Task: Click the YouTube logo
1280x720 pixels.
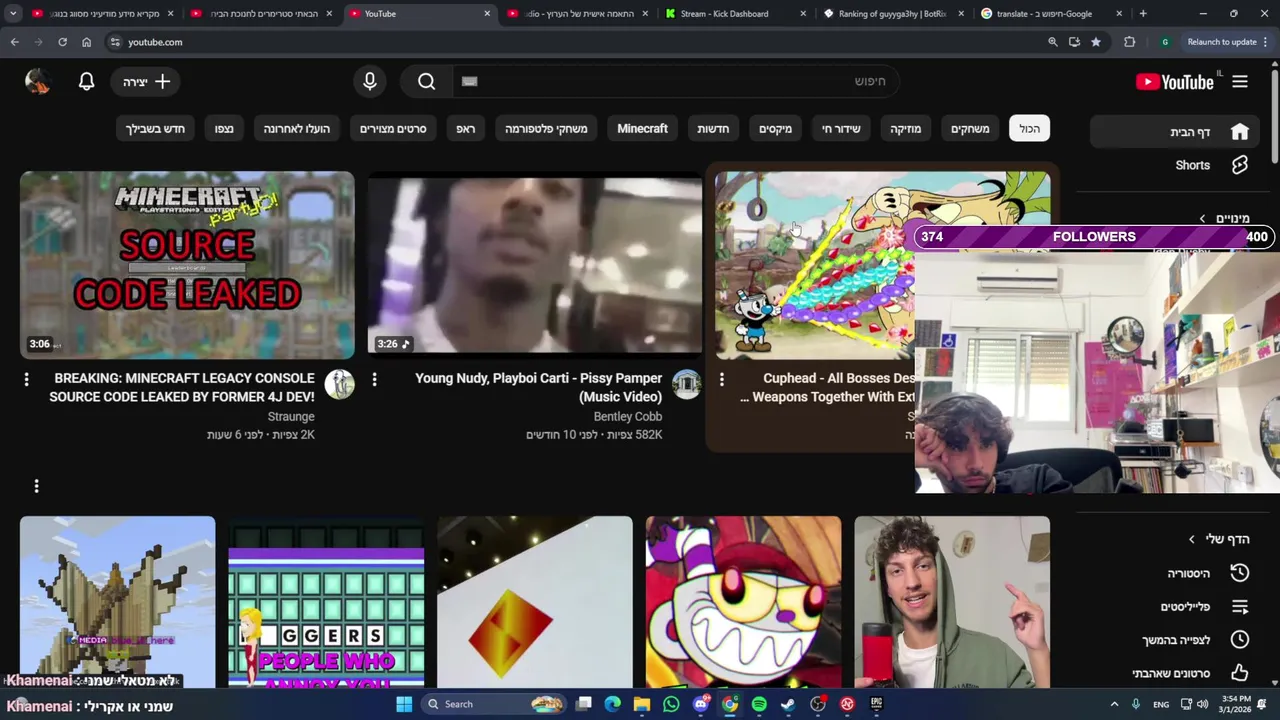Action: click(1175, 82)
